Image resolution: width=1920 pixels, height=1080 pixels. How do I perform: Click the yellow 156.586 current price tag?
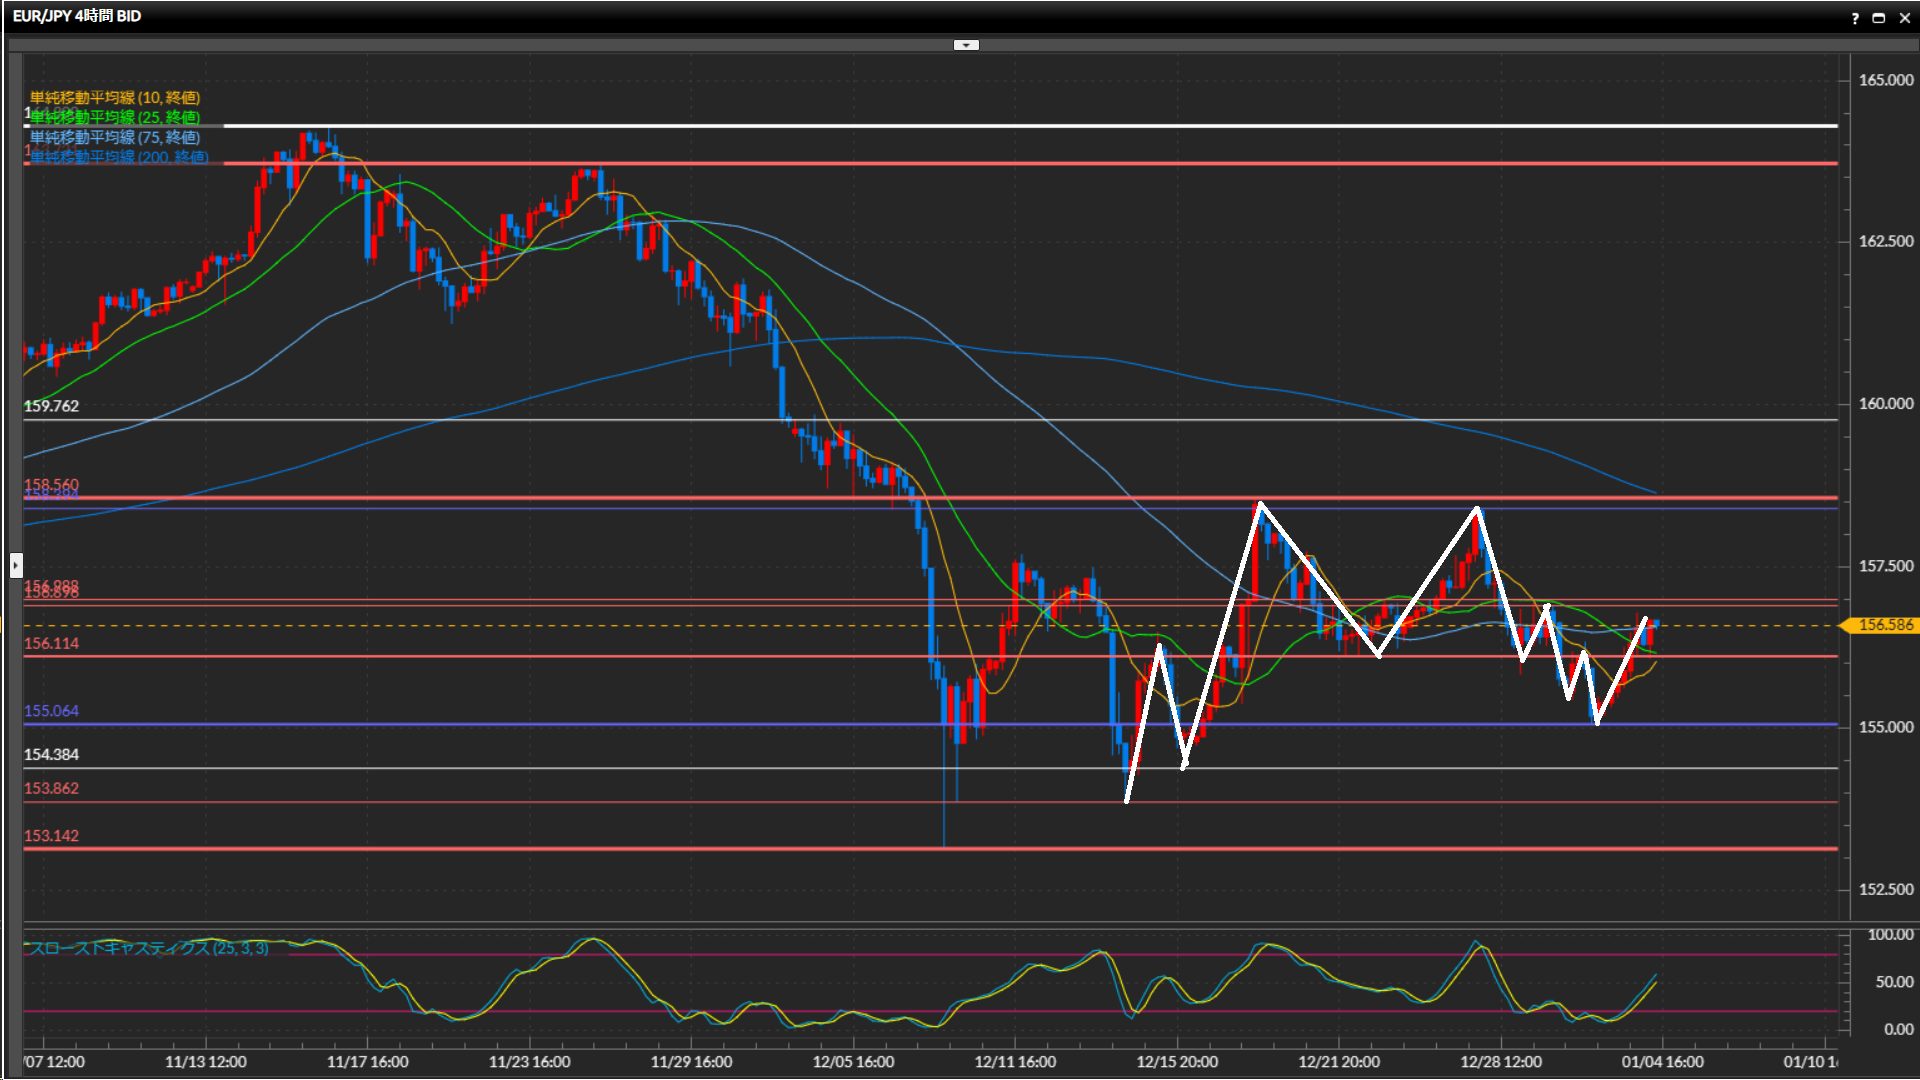pyautogui.click(x=1884, y=625)
